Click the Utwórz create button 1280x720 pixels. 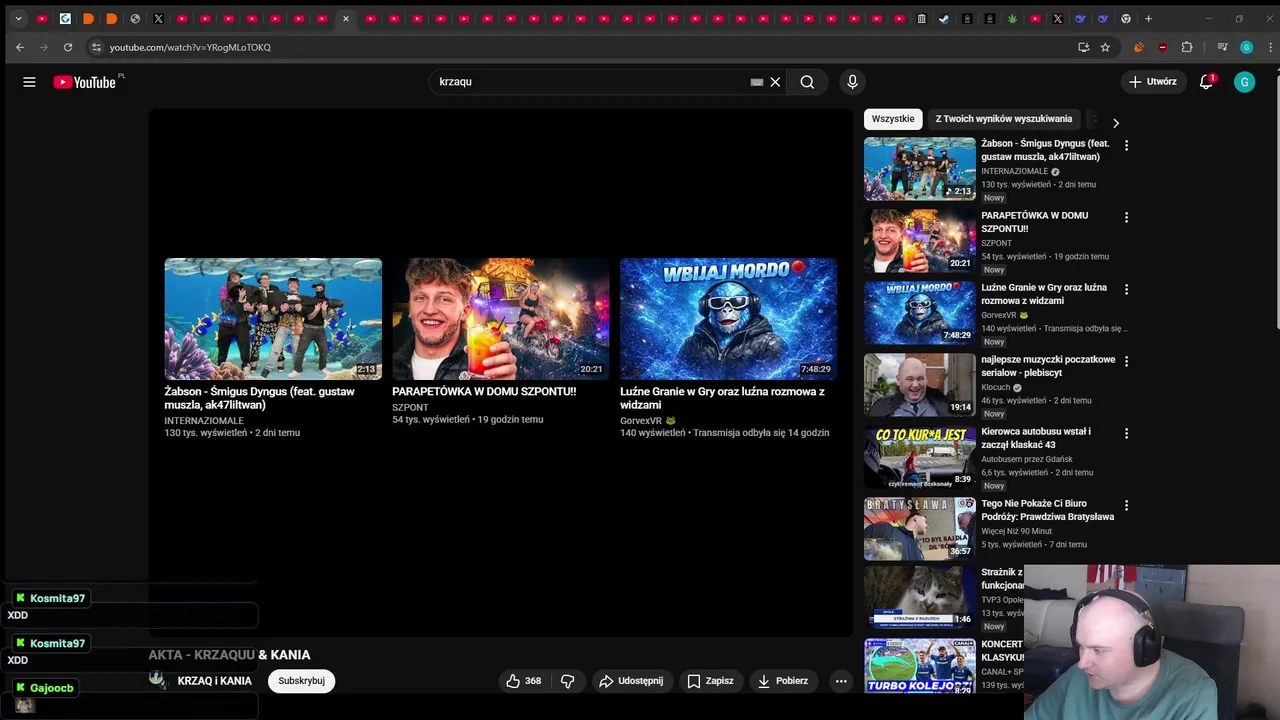pyautogui.click(x=1153, y=82)
